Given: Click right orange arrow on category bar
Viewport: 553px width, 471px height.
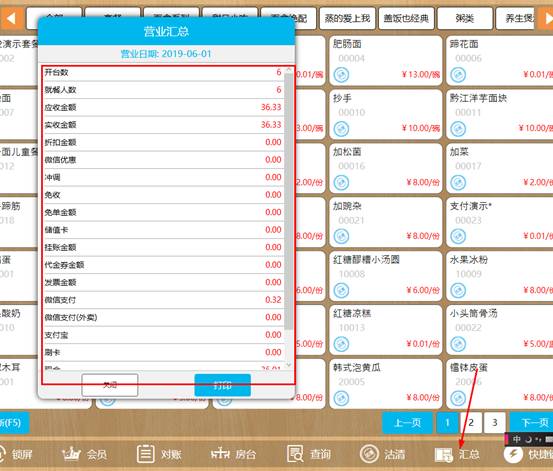Looking at the screenshot, I should tap(545, 18).
